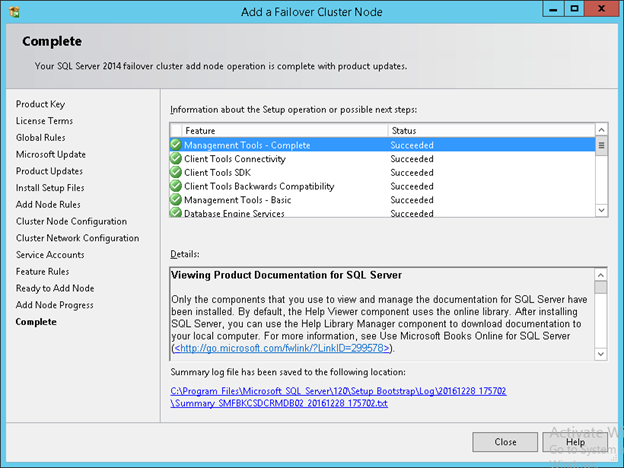Click the success icon next to Client Tools Connectivity
The height and width of the screenshot is (468, 624).
pyautogui.click(x=176, y=159)
